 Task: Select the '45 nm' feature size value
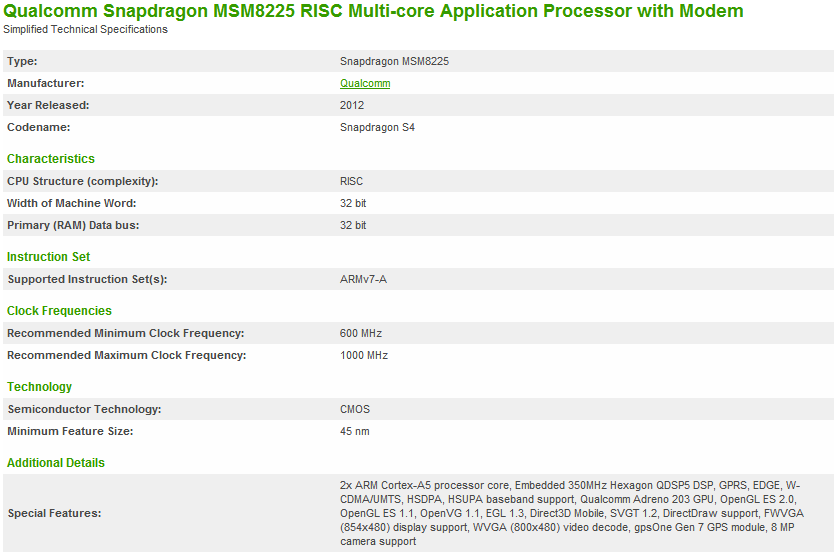point(354,431)
